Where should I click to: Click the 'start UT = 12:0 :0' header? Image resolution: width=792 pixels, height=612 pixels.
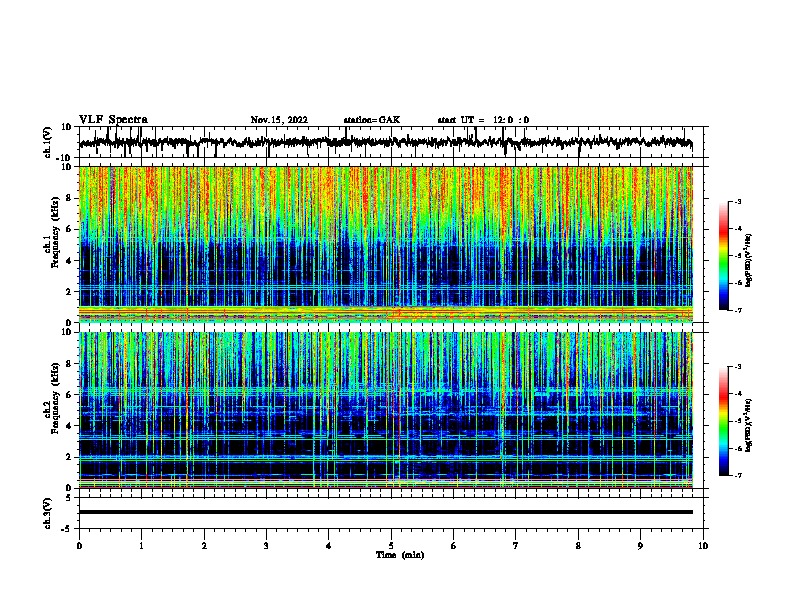click(x=483, y=120)
